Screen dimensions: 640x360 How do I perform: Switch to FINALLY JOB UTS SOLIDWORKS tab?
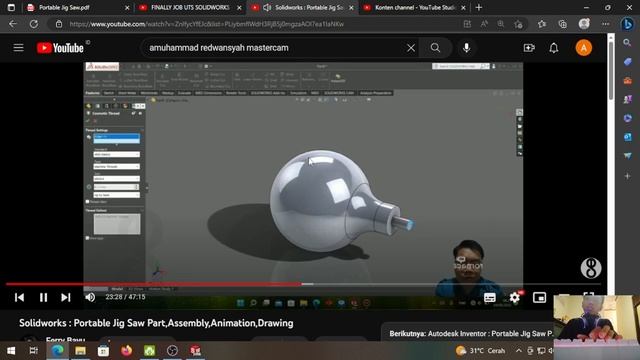pyautogui.click(x=190, y=7)
